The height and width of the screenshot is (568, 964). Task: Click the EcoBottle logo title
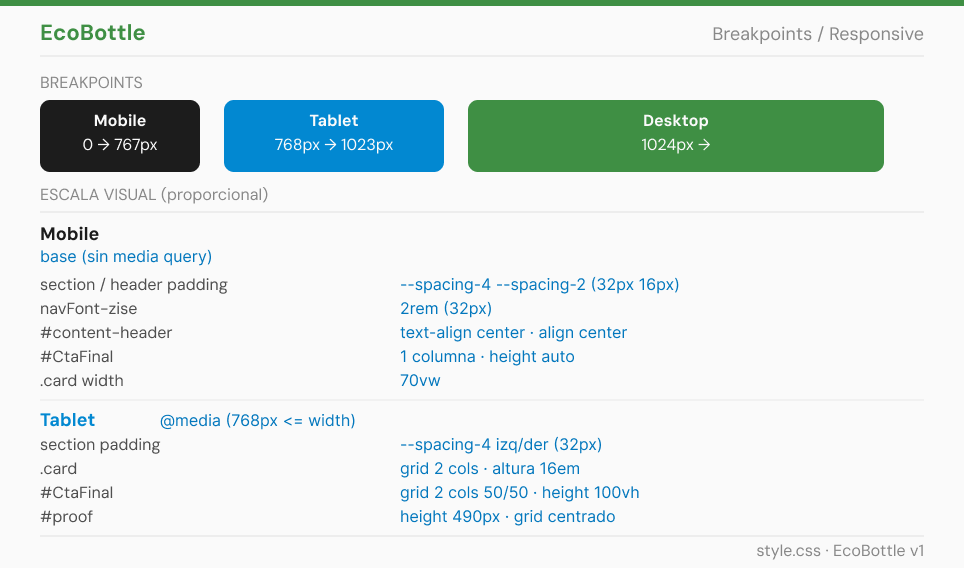tap(93, 33)
